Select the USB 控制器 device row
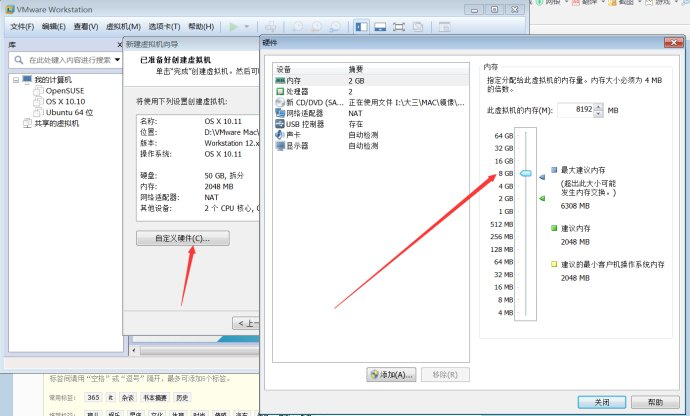 tap(371, 124)
